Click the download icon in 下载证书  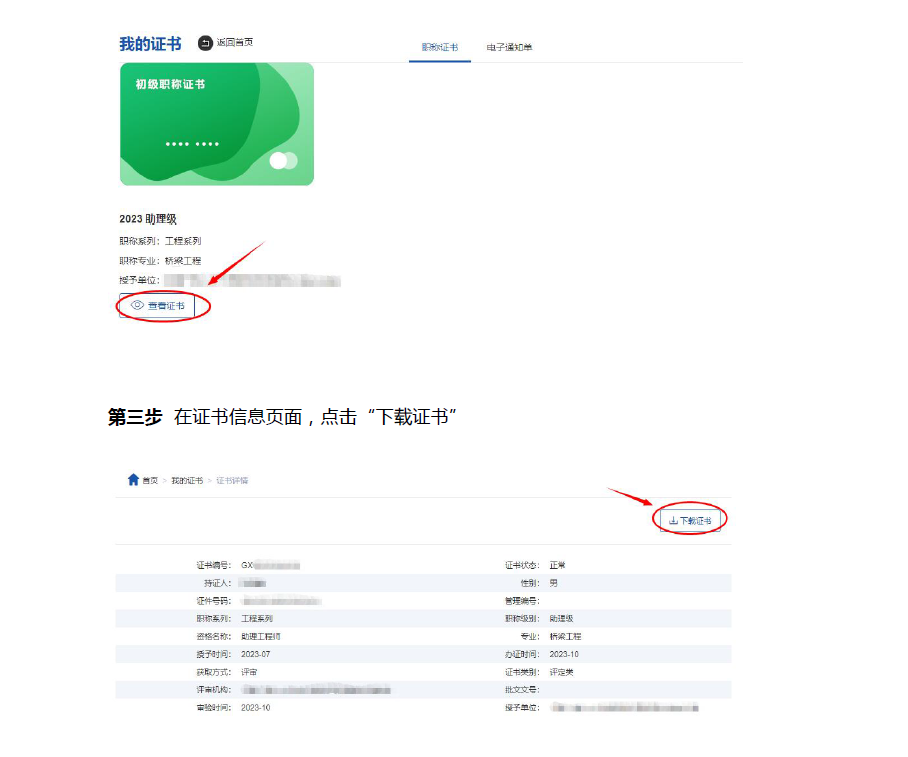[x=673, y=521]
